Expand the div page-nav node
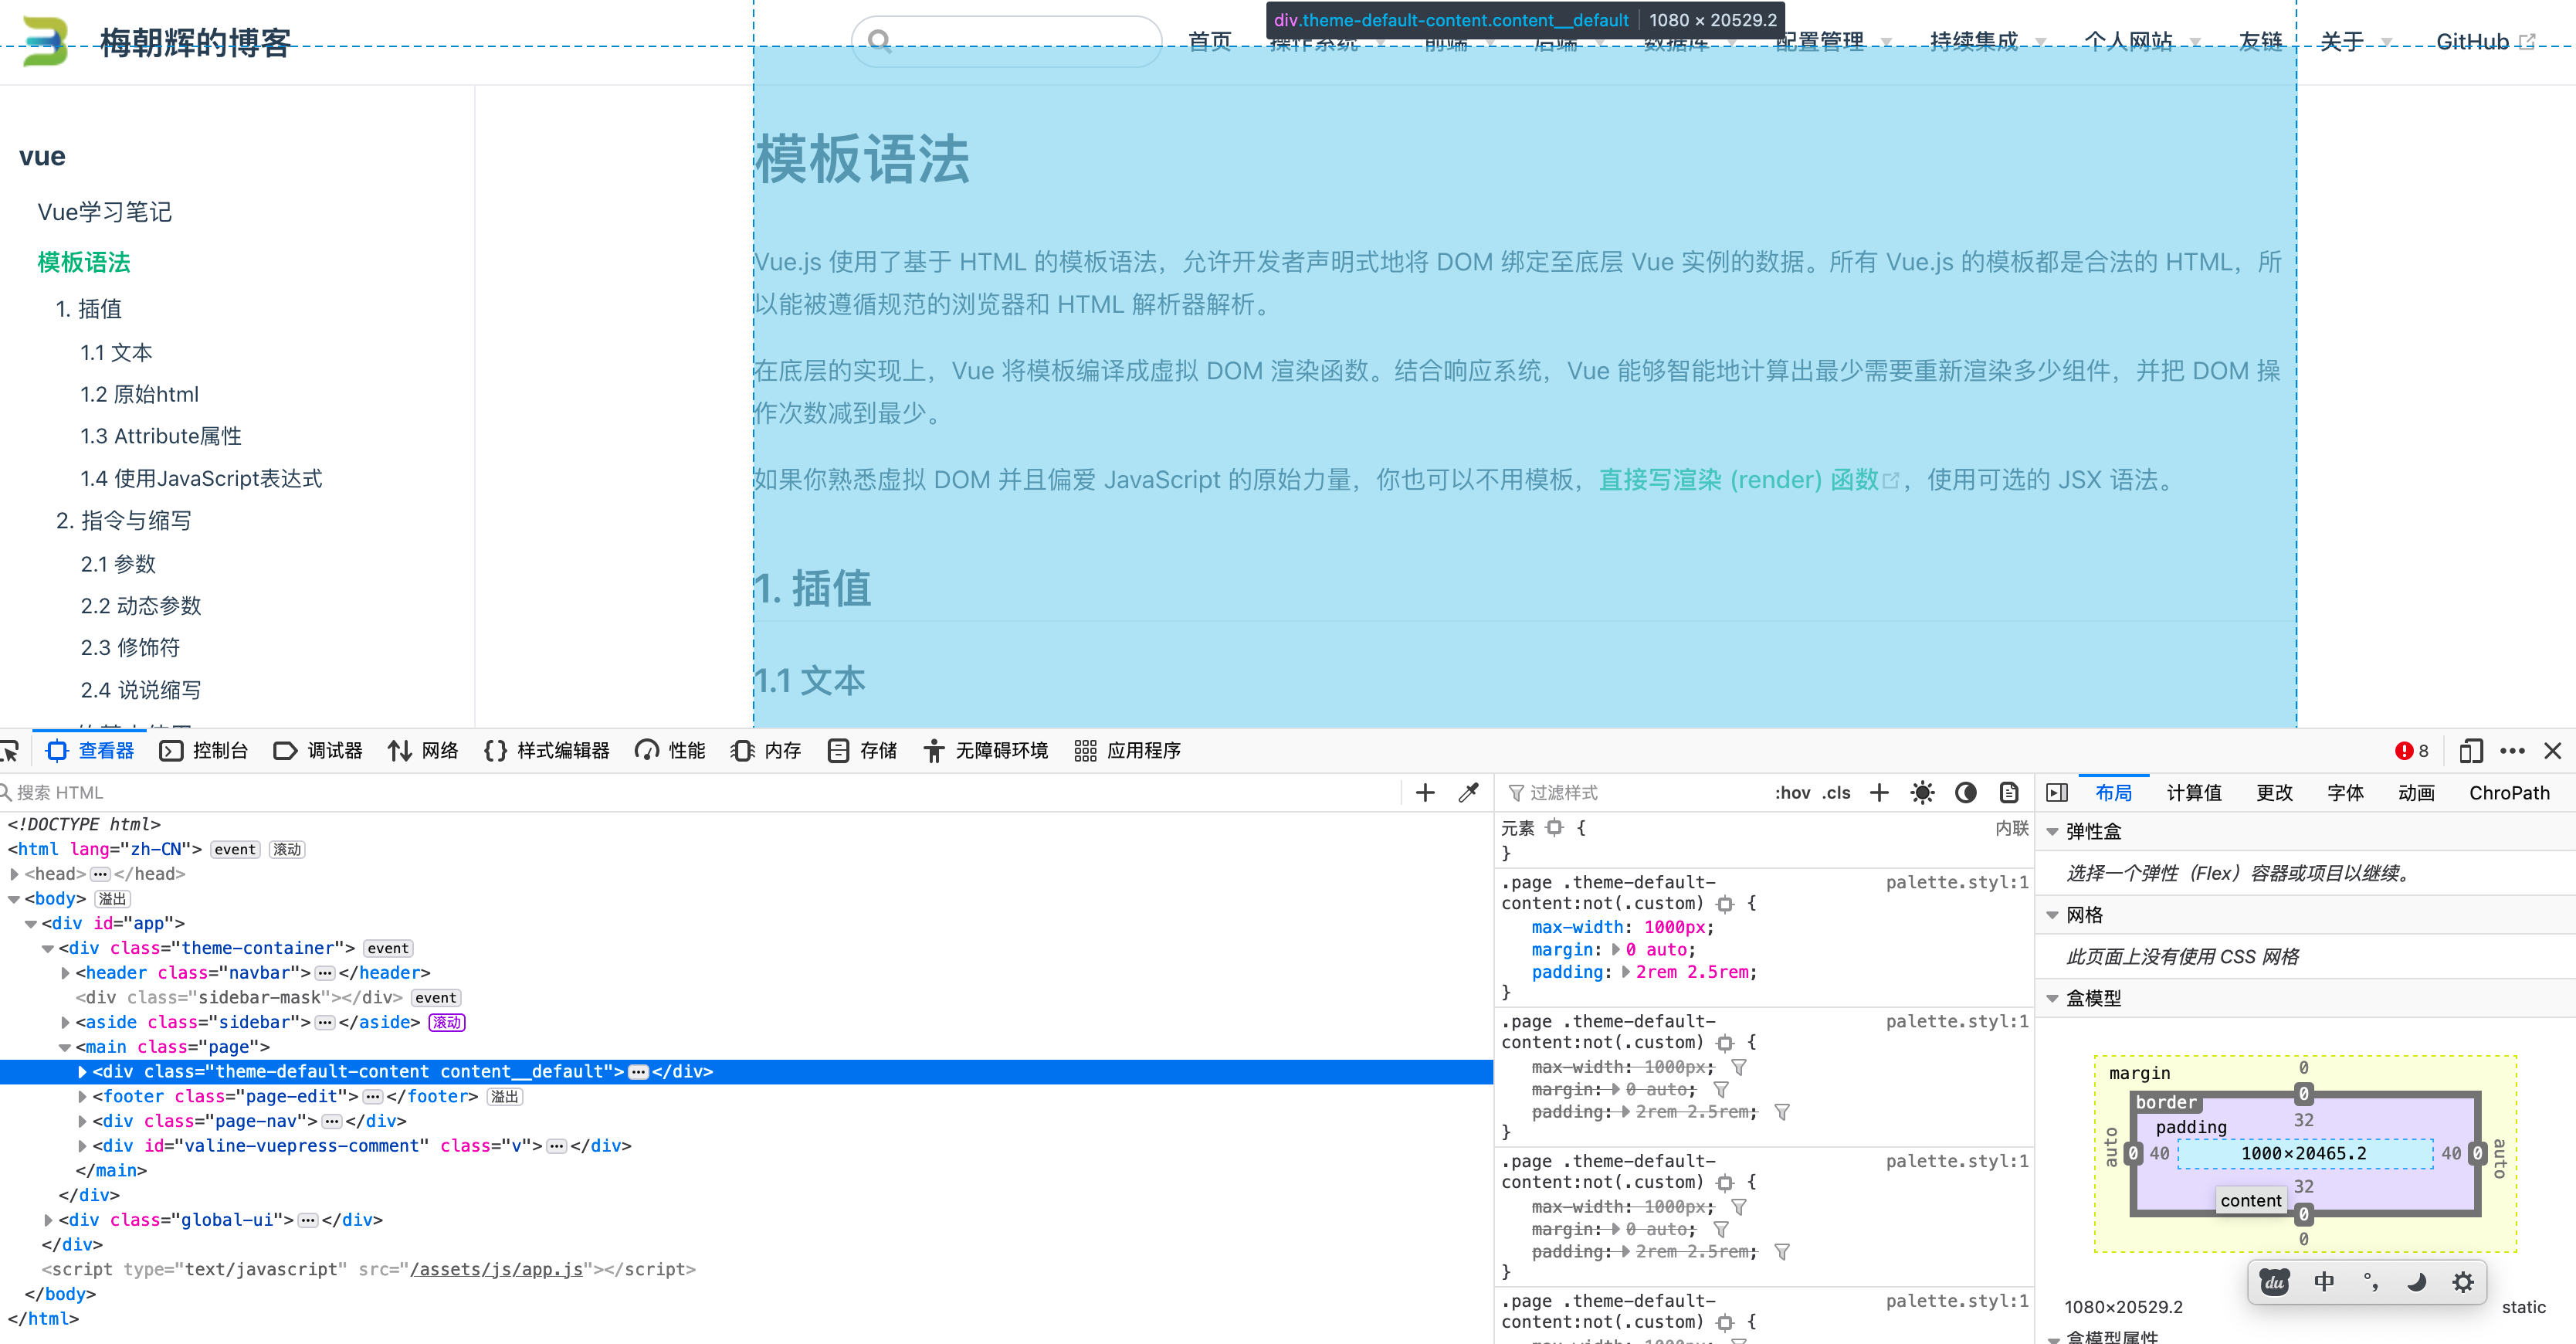The height and width of the screenshot is (1344, 2576). pos(82,1121)
